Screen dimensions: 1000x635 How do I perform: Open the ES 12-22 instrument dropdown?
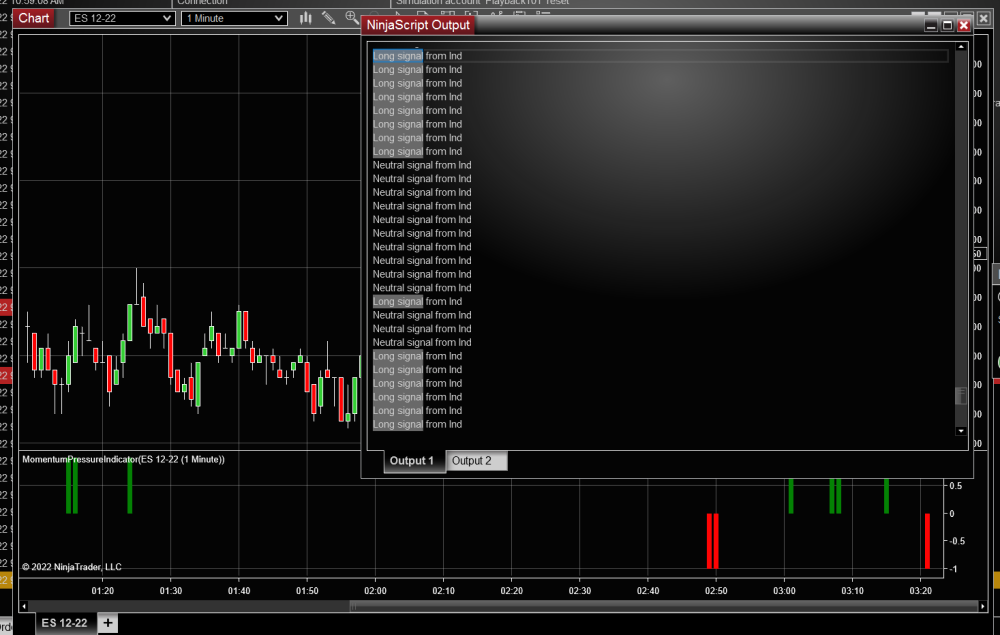pyautogui.click(x=120, y=17)
